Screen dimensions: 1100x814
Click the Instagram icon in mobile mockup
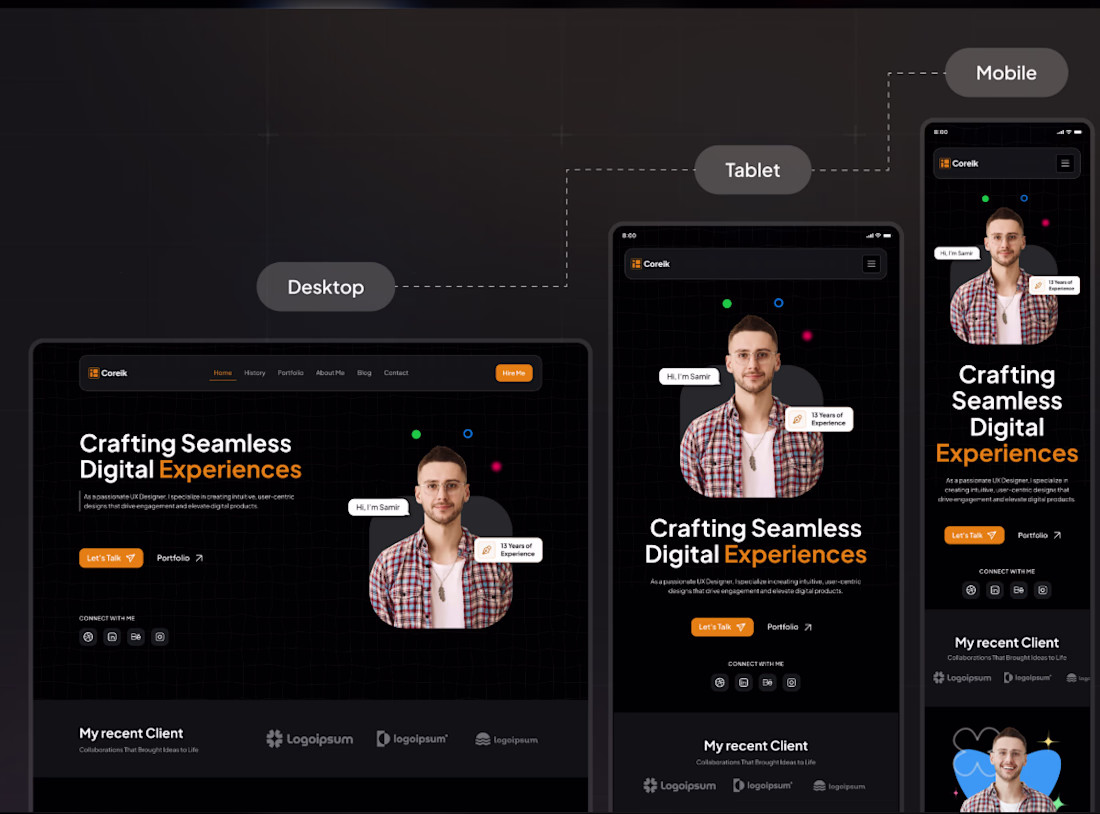[x=1043, y=590]
